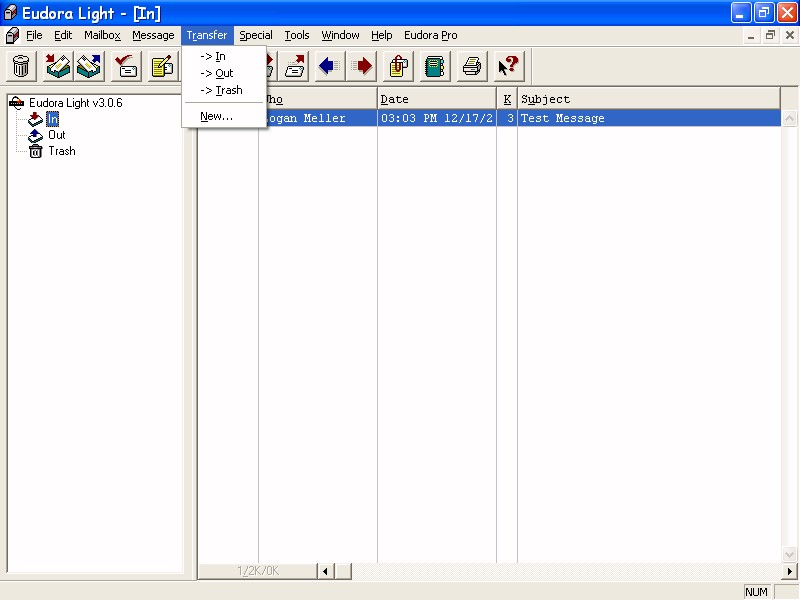Choose 'New...' in the Transfer menu

tap(224, 116)
